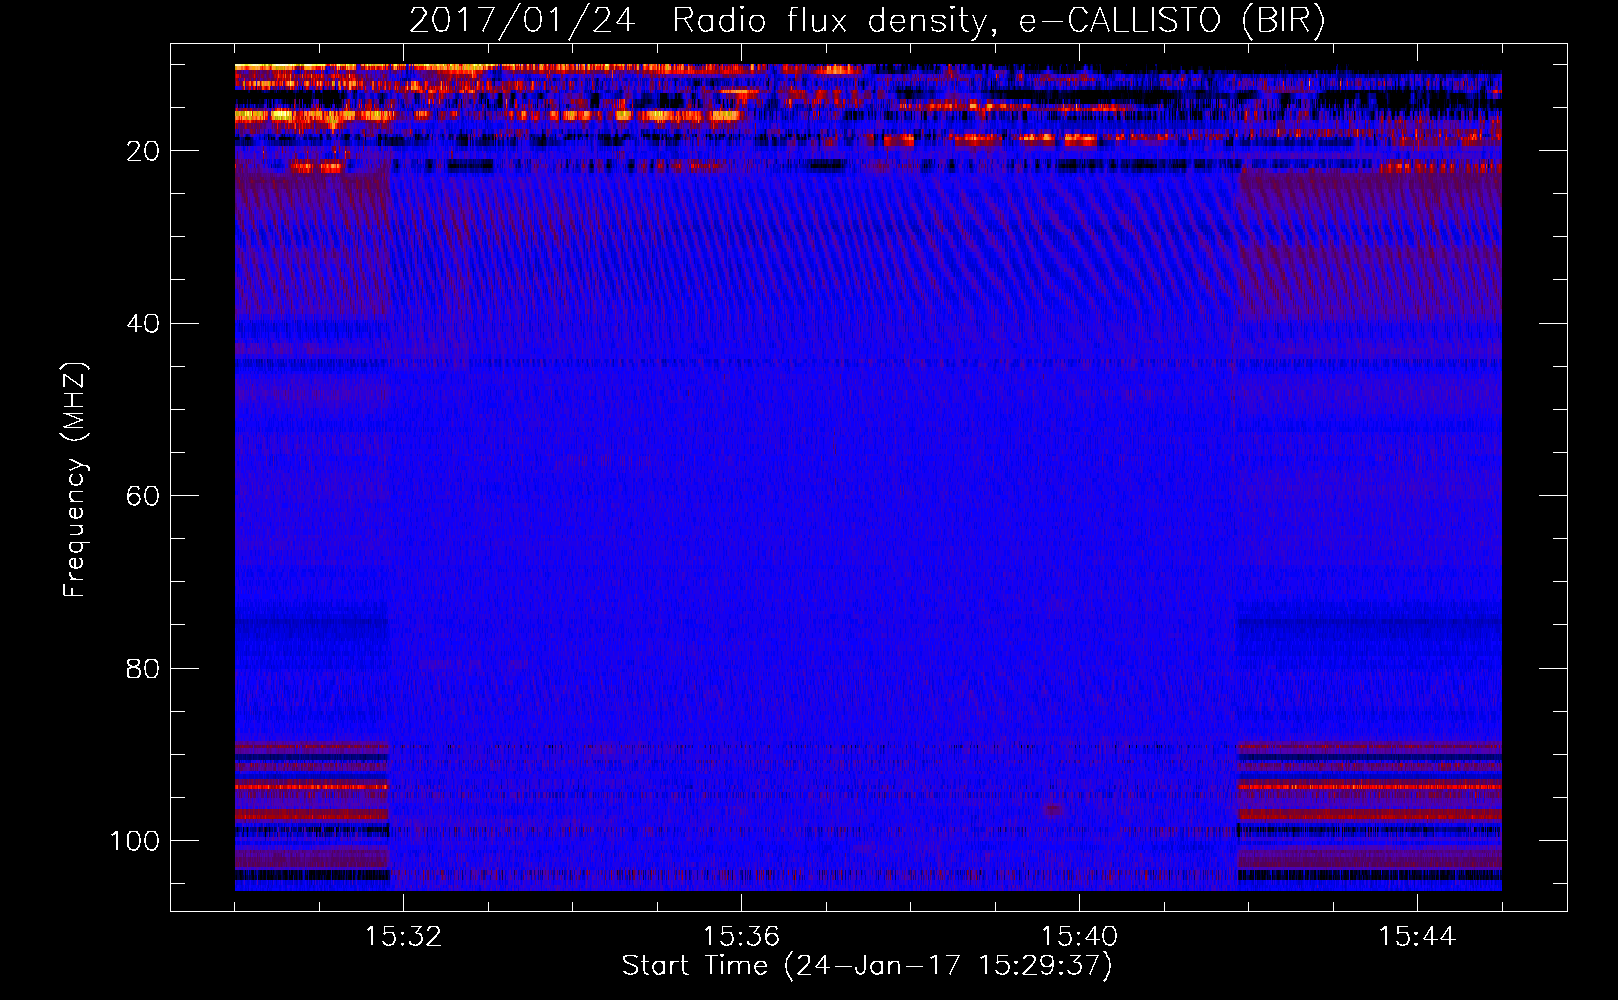Click the plot title "2017/01/24 Radio flux density, e-CALLISTO (BIR)"
Viewport: 1618px width, 1000px height.
coord(867,21)
